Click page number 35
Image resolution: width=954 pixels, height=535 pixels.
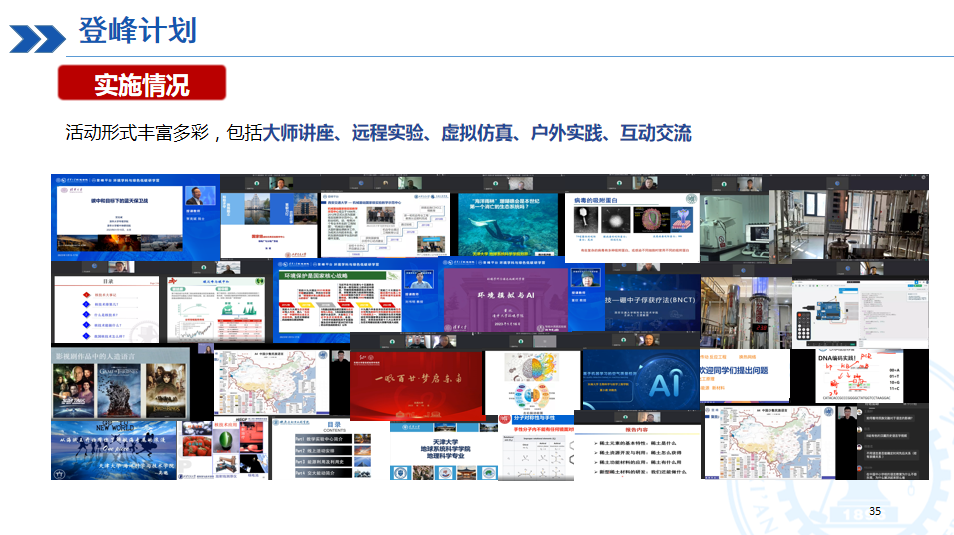click(875, 511)
